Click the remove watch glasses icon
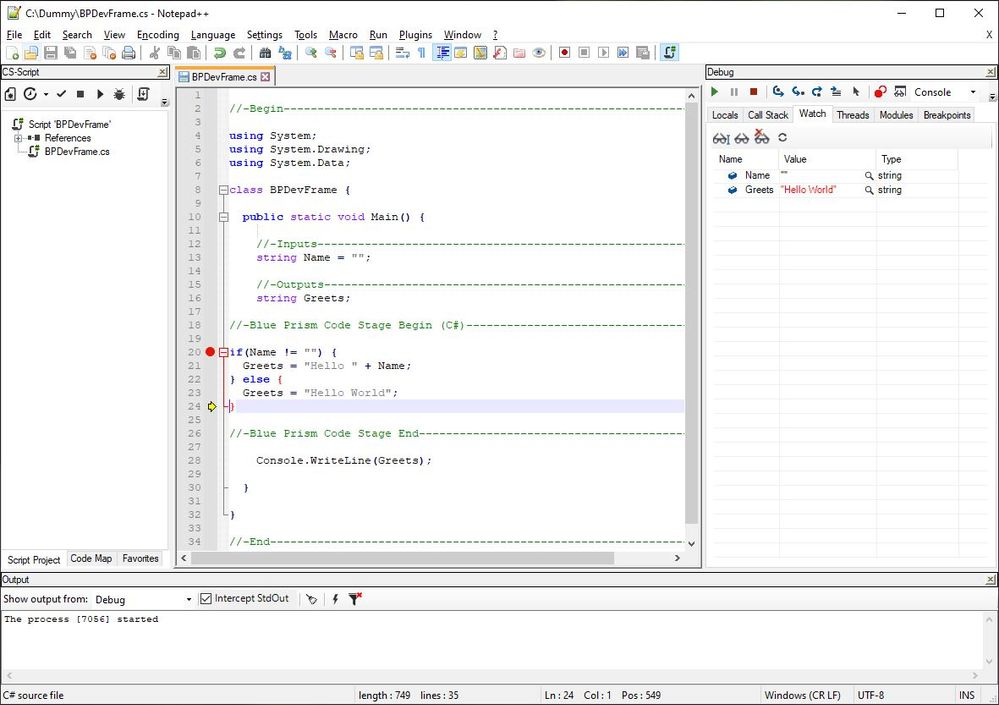This screenshot has width=999, height=705. [x=762, y=137]
